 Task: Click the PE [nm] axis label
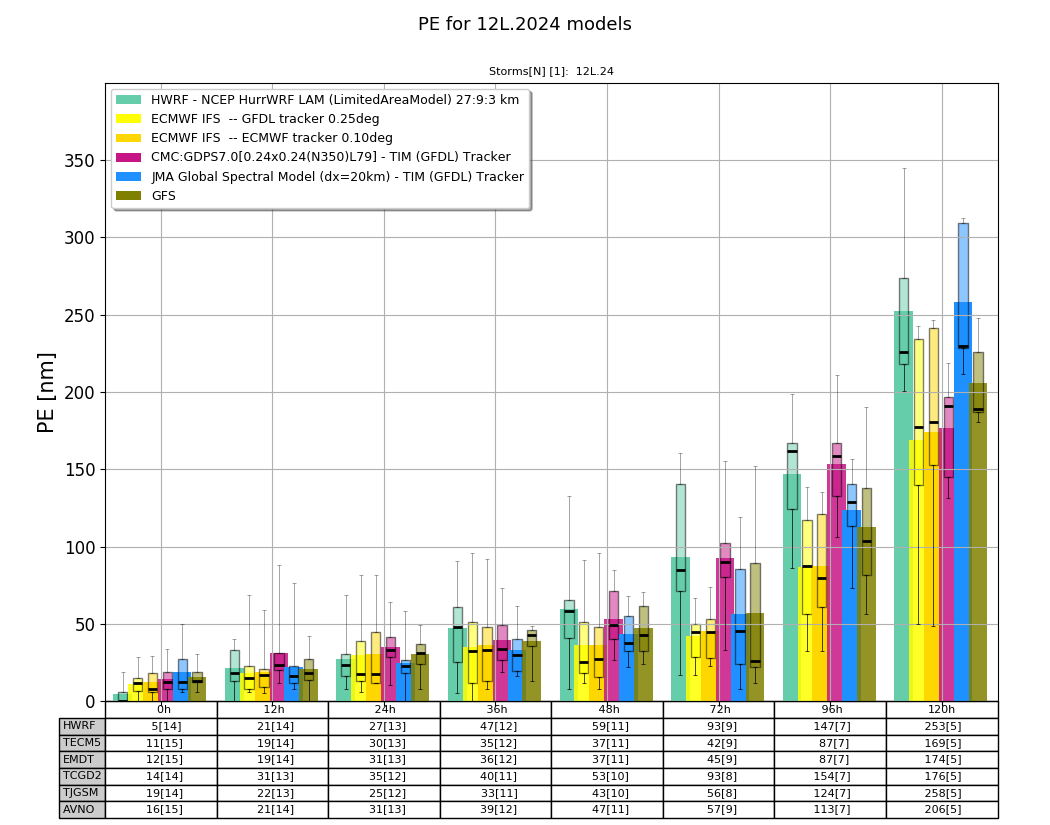pyautogui.click(x=46, y=393)
